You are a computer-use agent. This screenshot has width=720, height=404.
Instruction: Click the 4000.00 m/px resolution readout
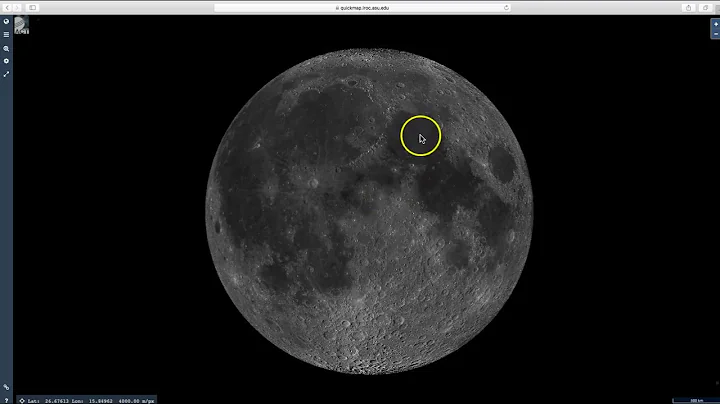coord(136,401)
